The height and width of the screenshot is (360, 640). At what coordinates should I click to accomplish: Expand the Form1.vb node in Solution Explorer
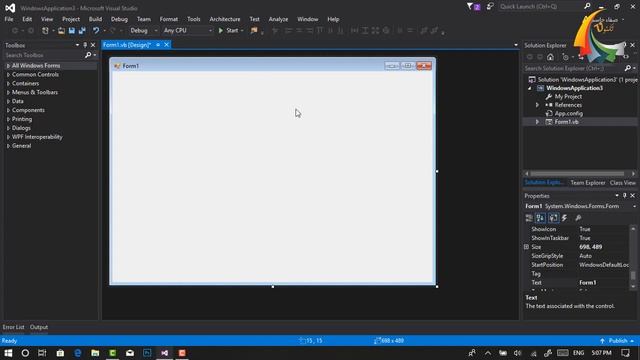tap(537, 122)
